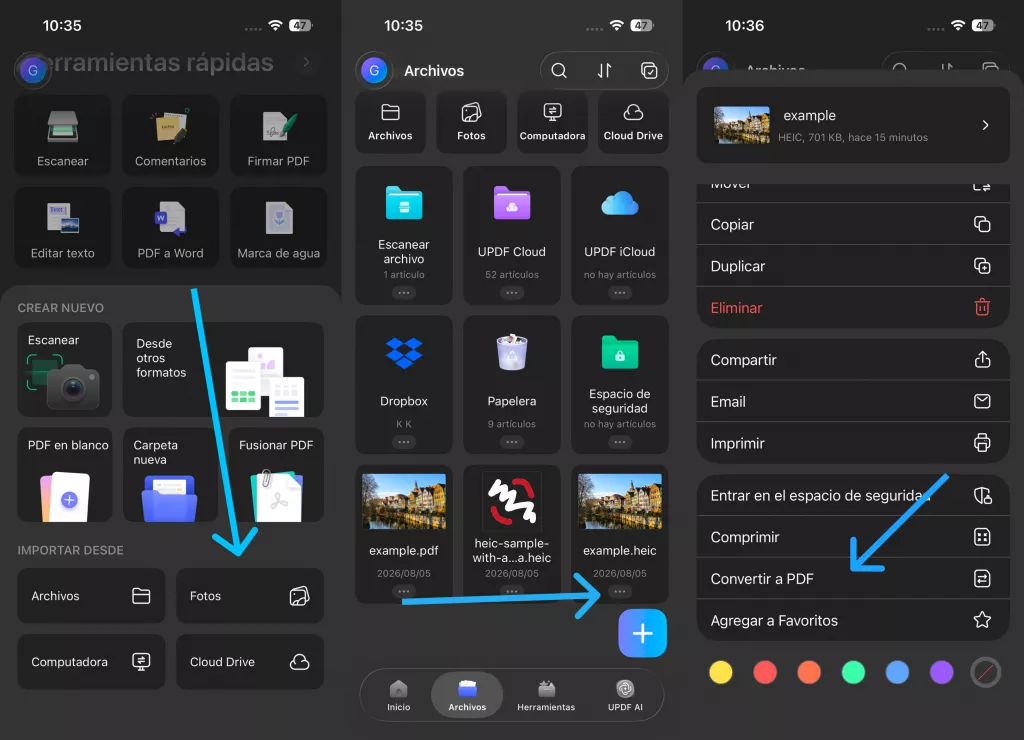
Task: Import from Computadora button
Action: (91, 662)
